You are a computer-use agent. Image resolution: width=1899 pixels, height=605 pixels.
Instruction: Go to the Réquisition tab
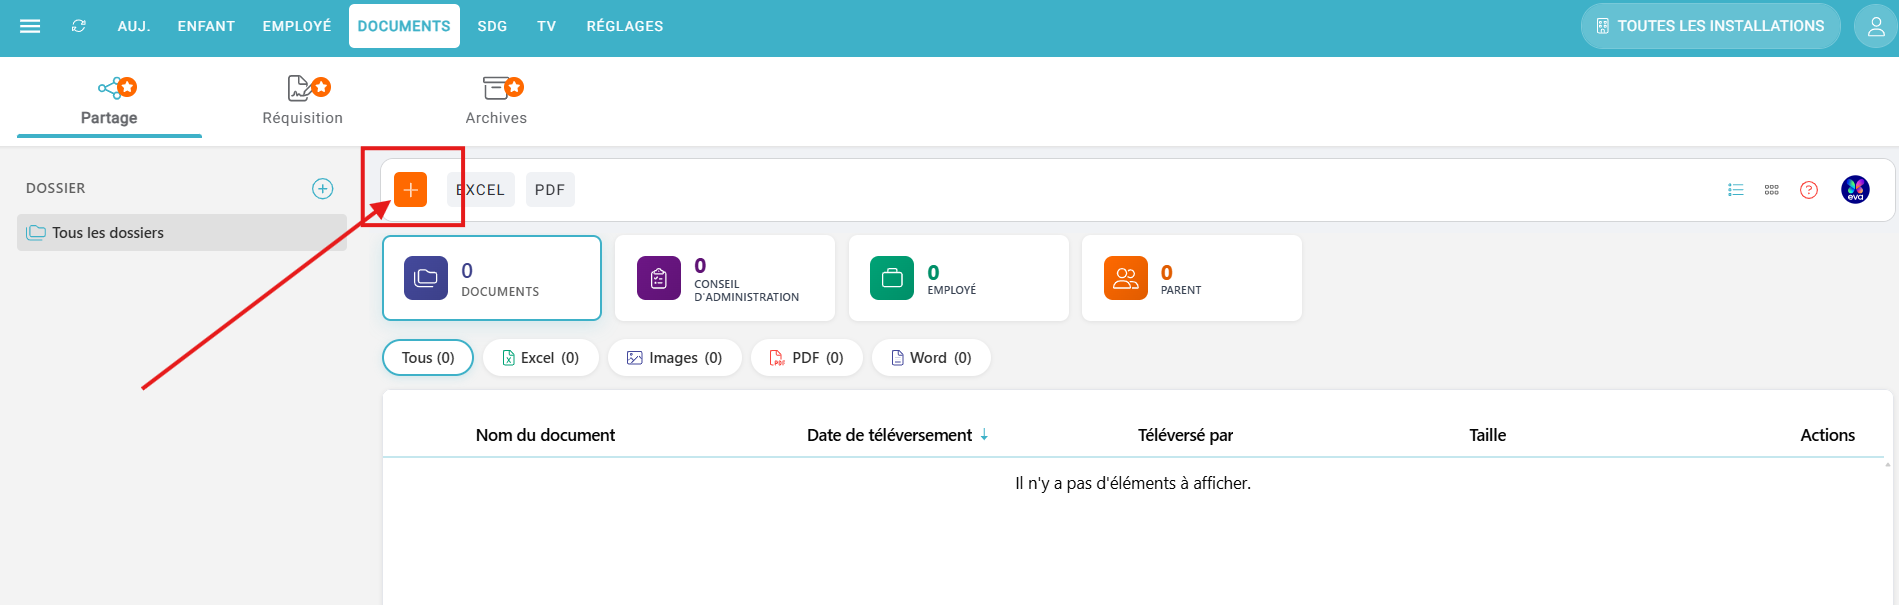point(302,102)
